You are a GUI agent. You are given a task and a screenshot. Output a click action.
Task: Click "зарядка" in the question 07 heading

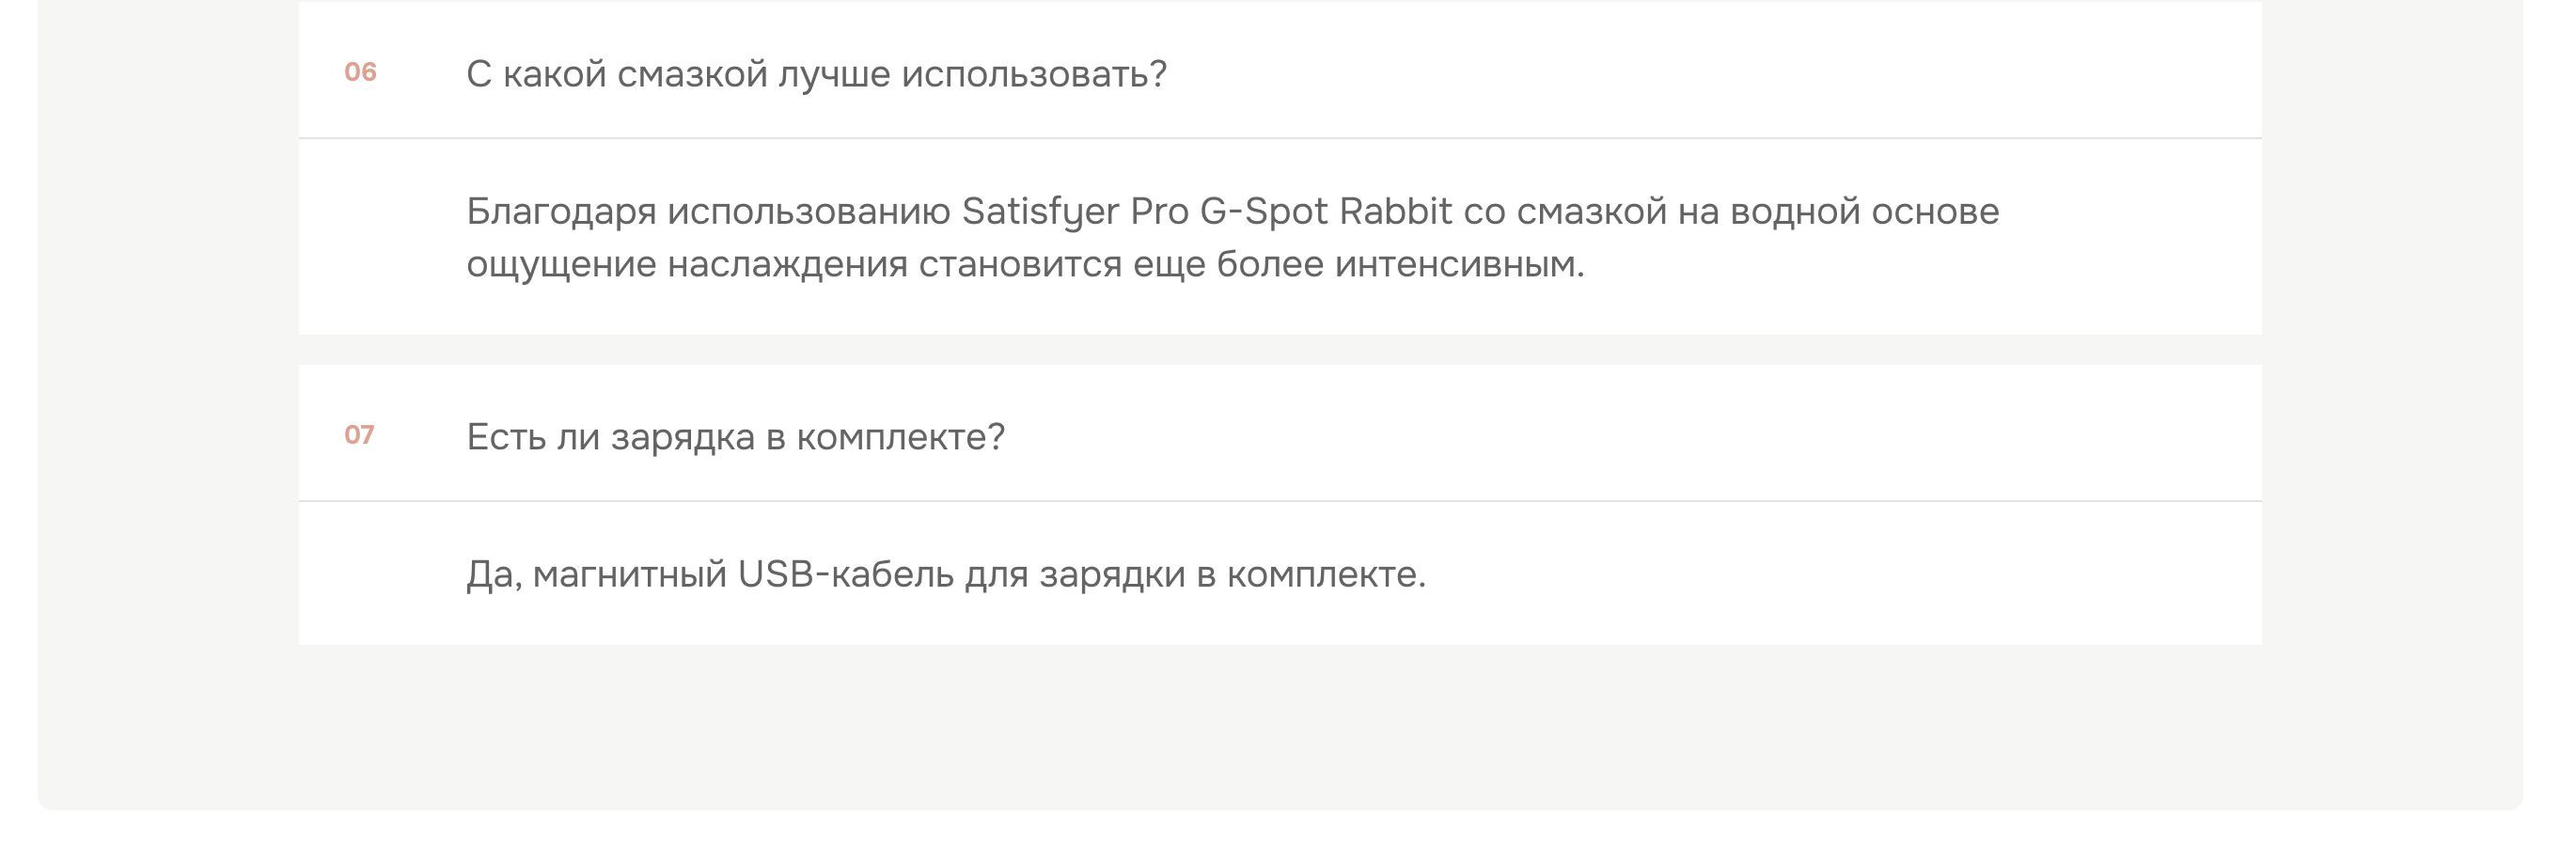click(x=682, y=437)
